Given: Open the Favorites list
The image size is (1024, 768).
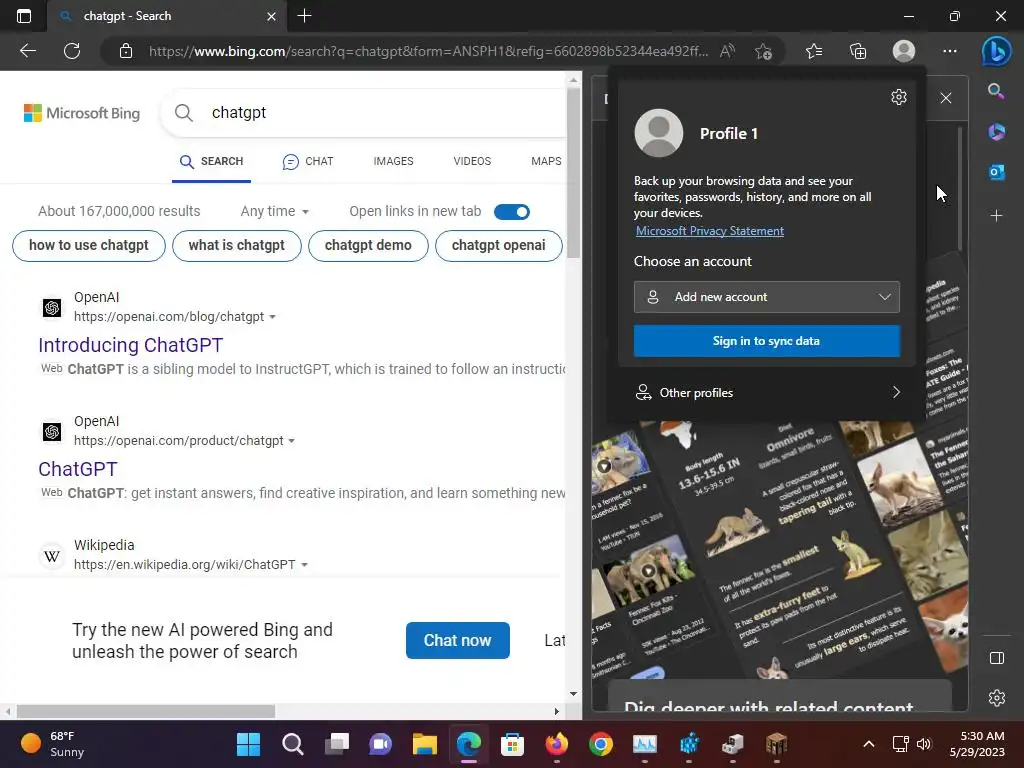Looking at the screenshot, I should 814,51.
